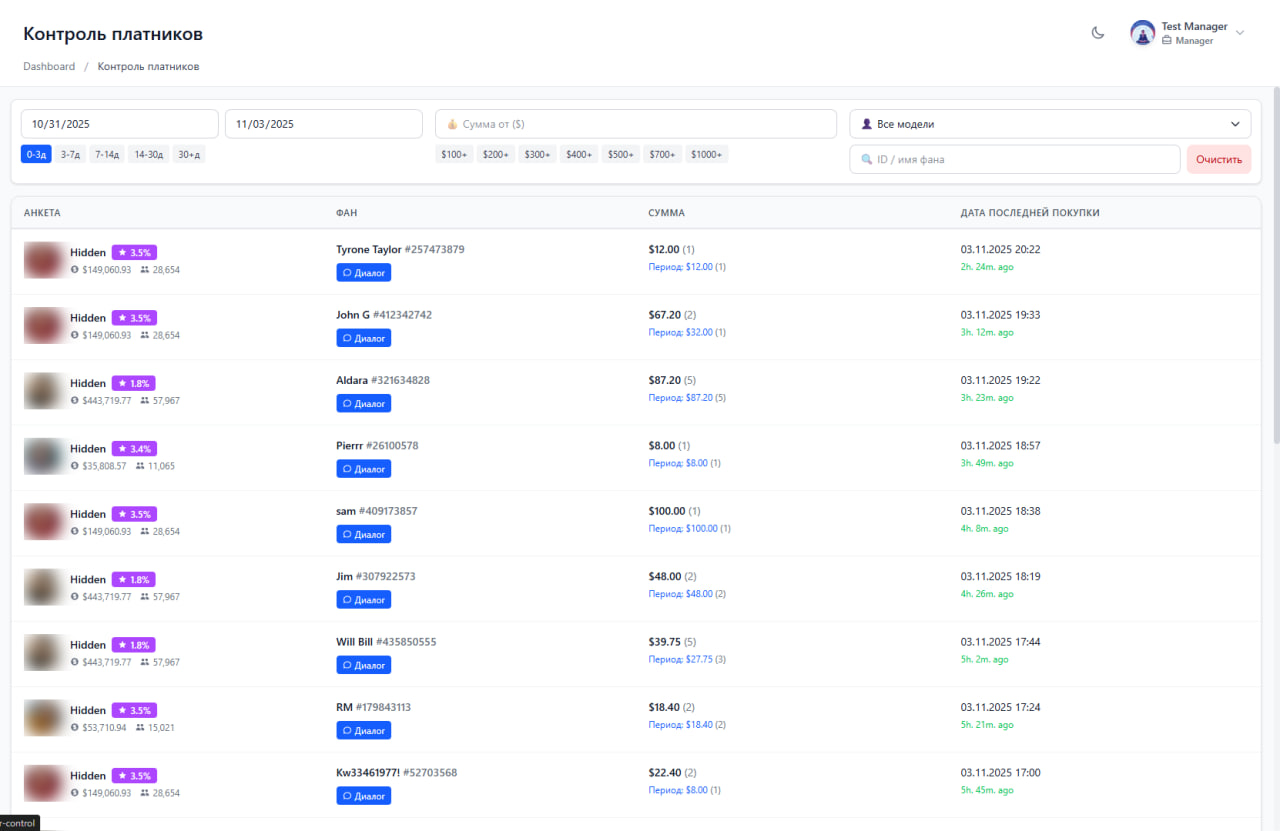Click the ID / имя фана input field
The width and height of the screenshot is (1280, 831).
point(1014,159)
